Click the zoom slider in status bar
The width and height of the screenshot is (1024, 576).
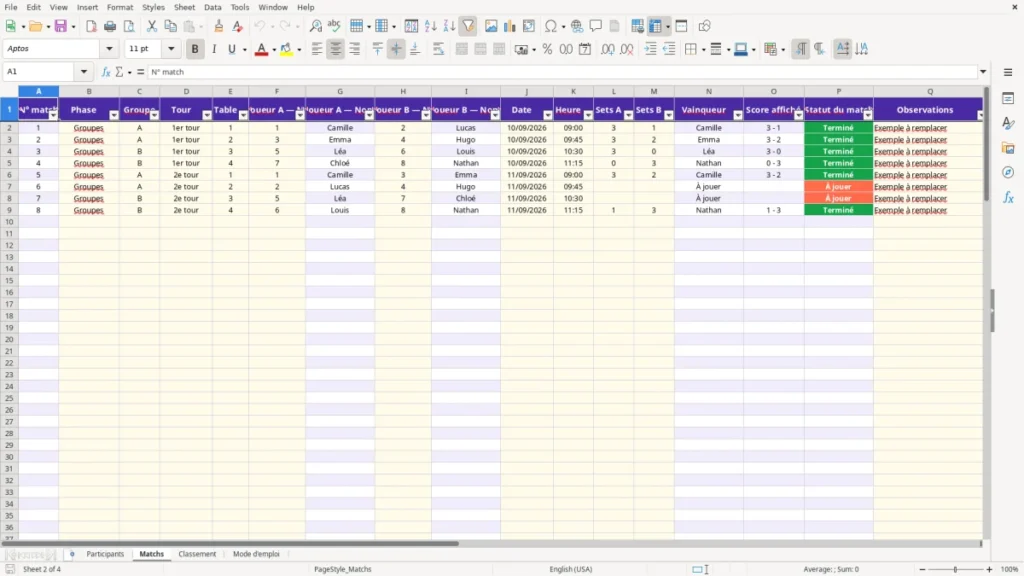[955, 569]
